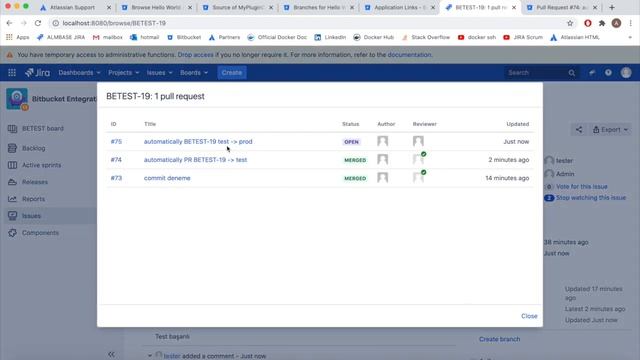
Task: Show hidden bookmarks overflow chevron
Action: tap(630, 37)
